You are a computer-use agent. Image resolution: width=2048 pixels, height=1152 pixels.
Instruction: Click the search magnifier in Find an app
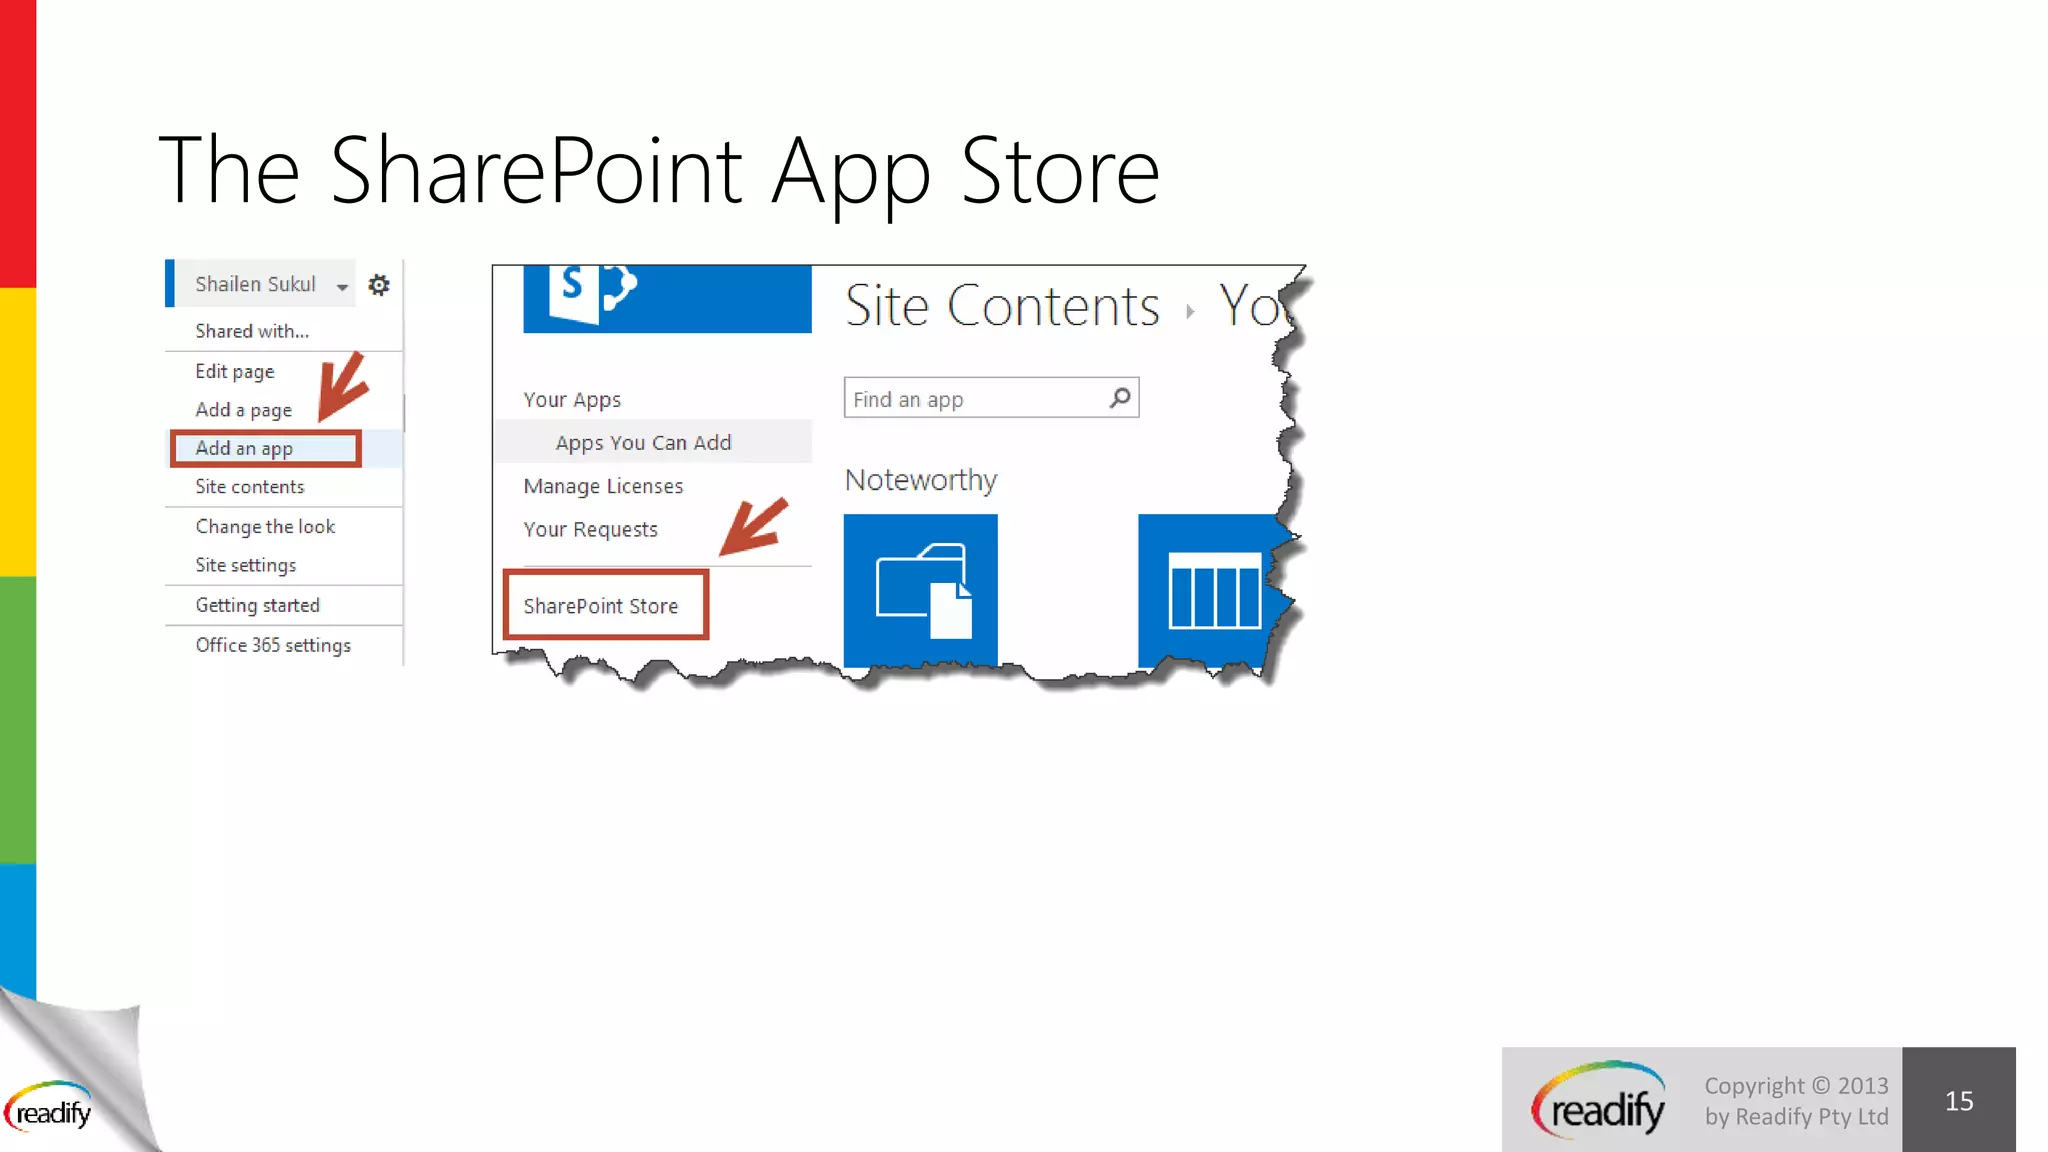[x=1121, y=398]
